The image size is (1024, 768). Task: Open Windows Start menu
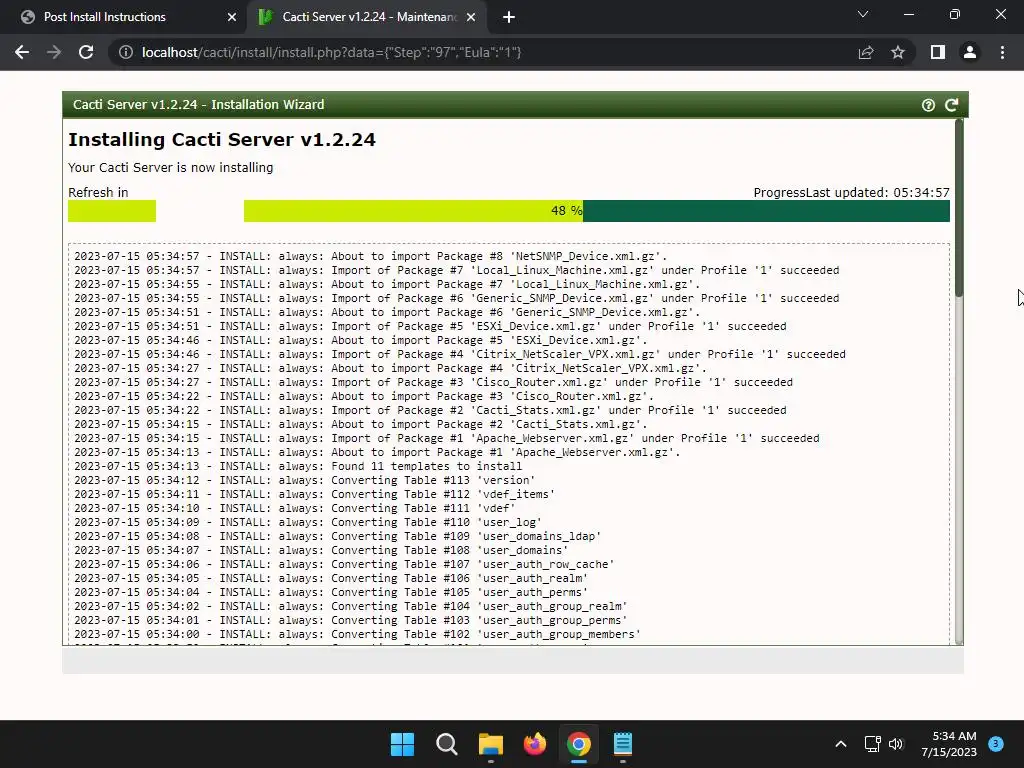[402, 744]
